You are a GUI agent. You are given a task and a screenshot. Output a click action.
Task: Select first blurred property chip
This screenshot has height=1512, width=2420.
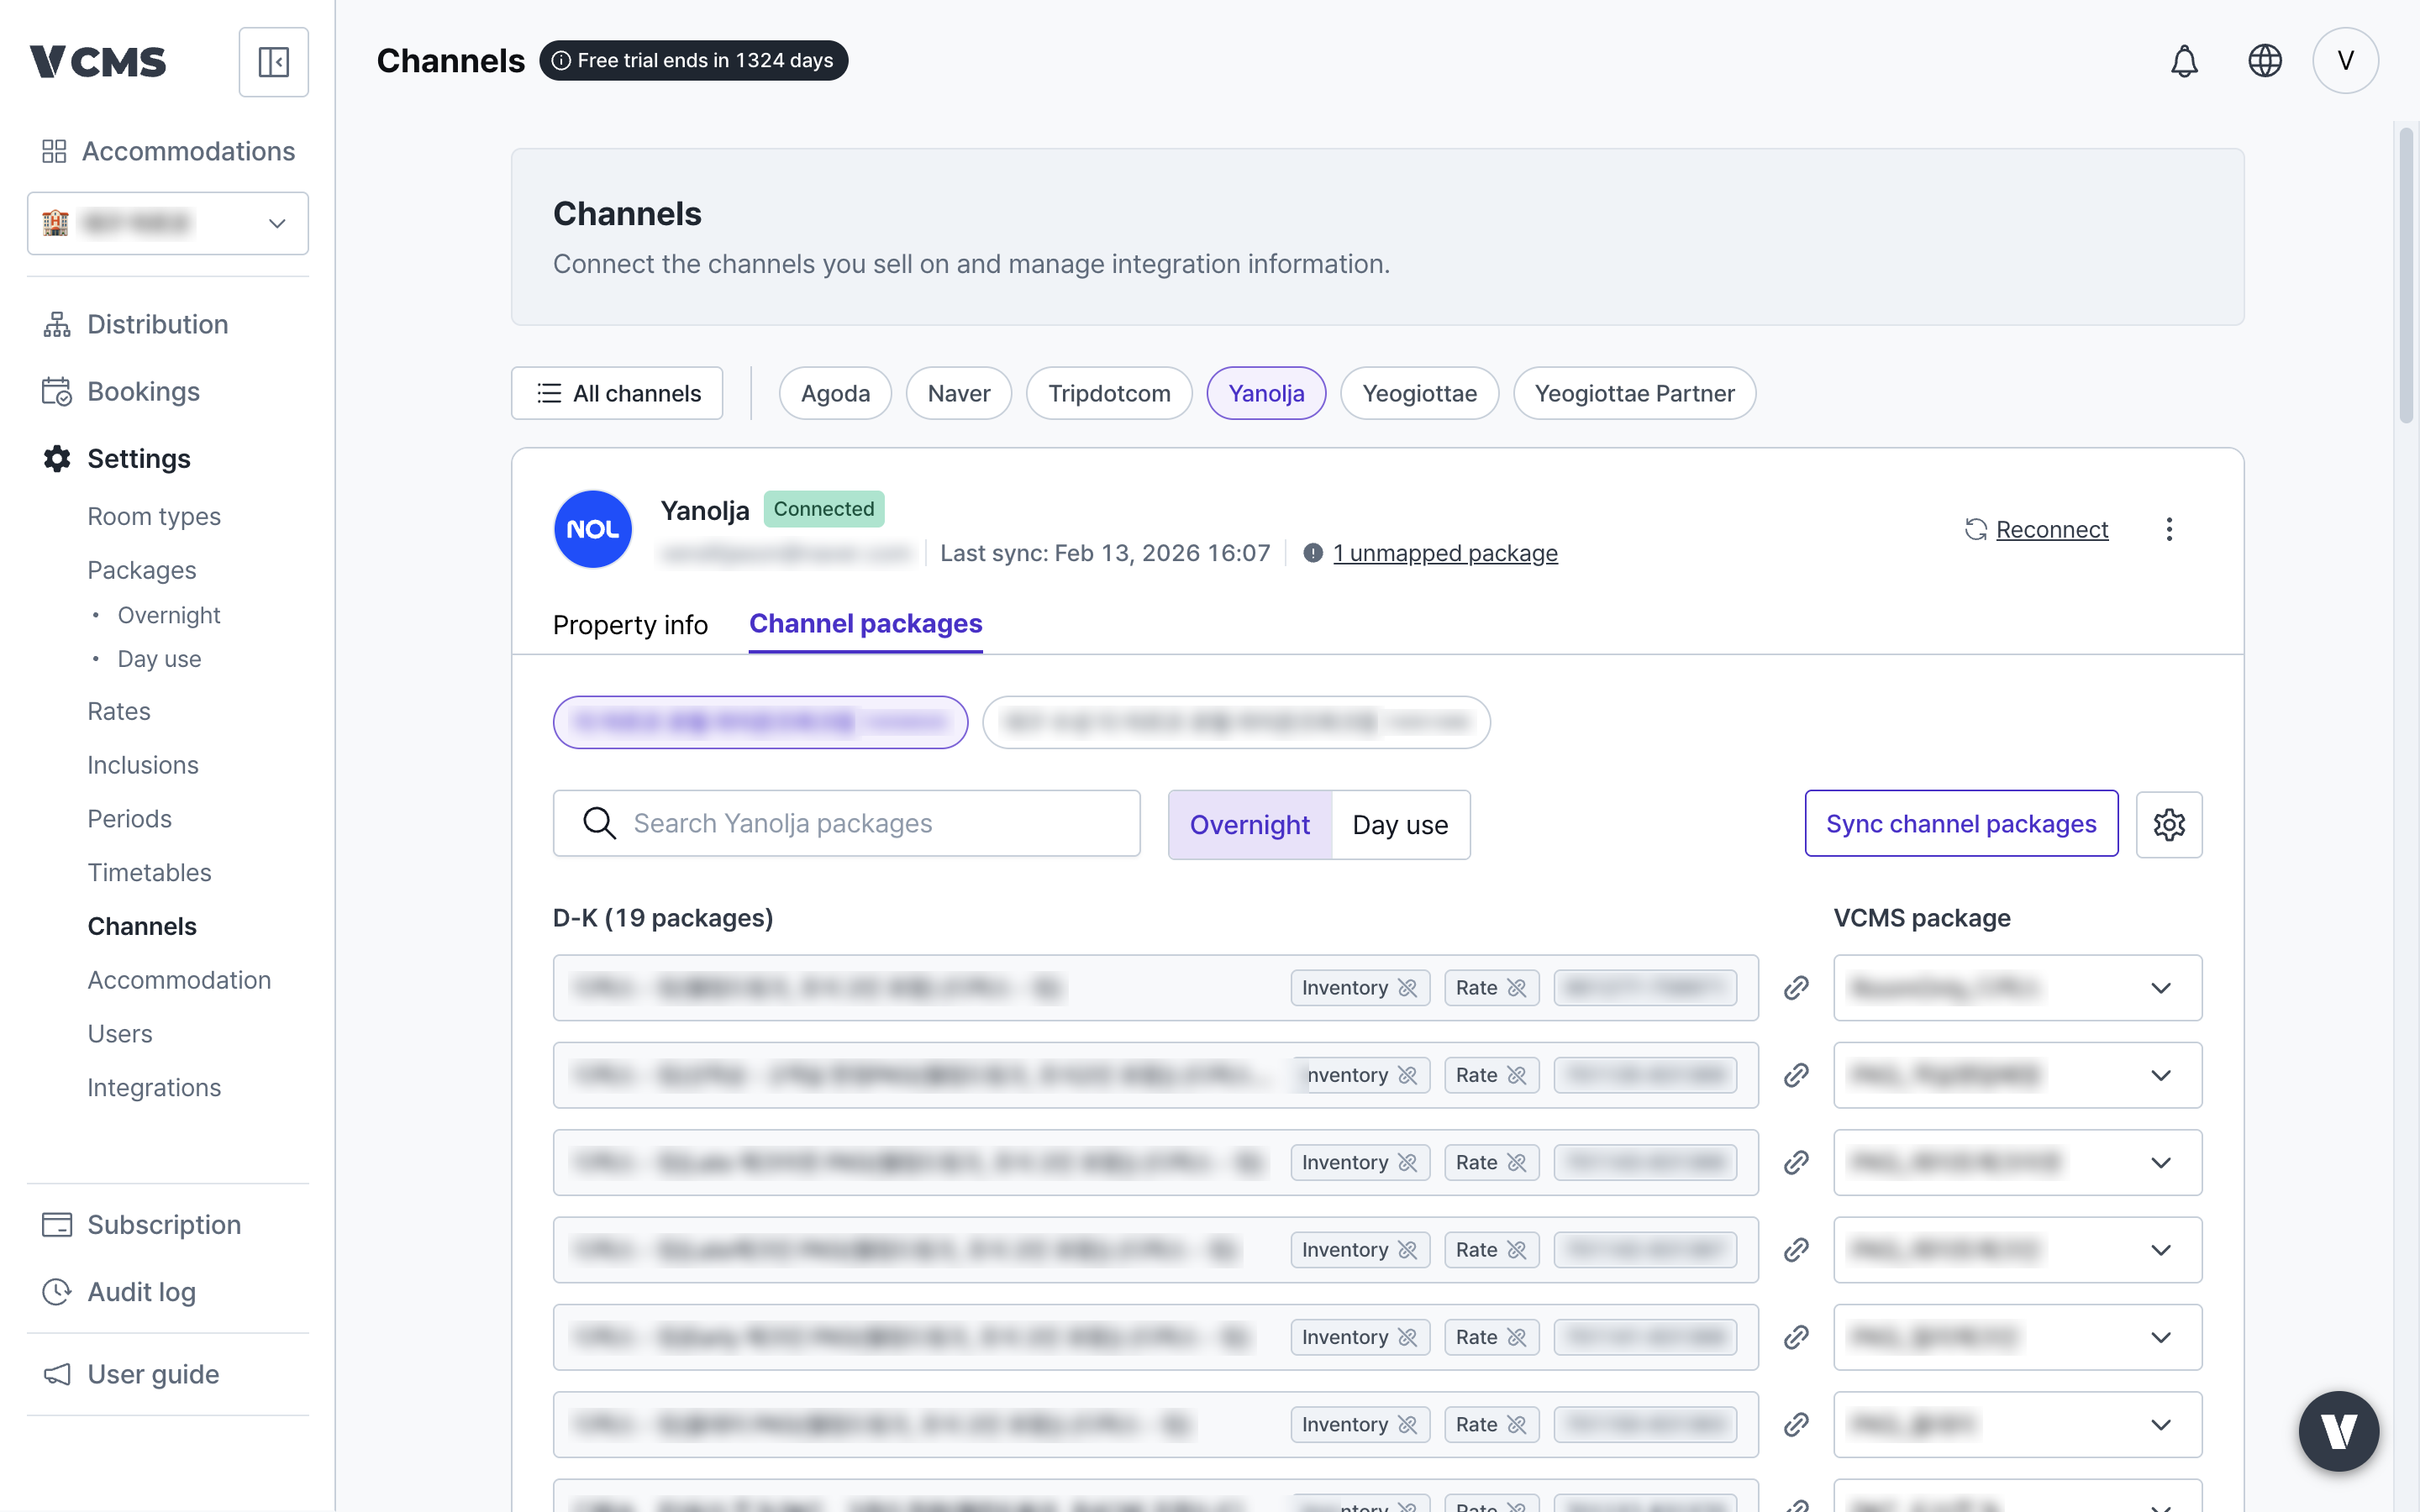[760, 722]
